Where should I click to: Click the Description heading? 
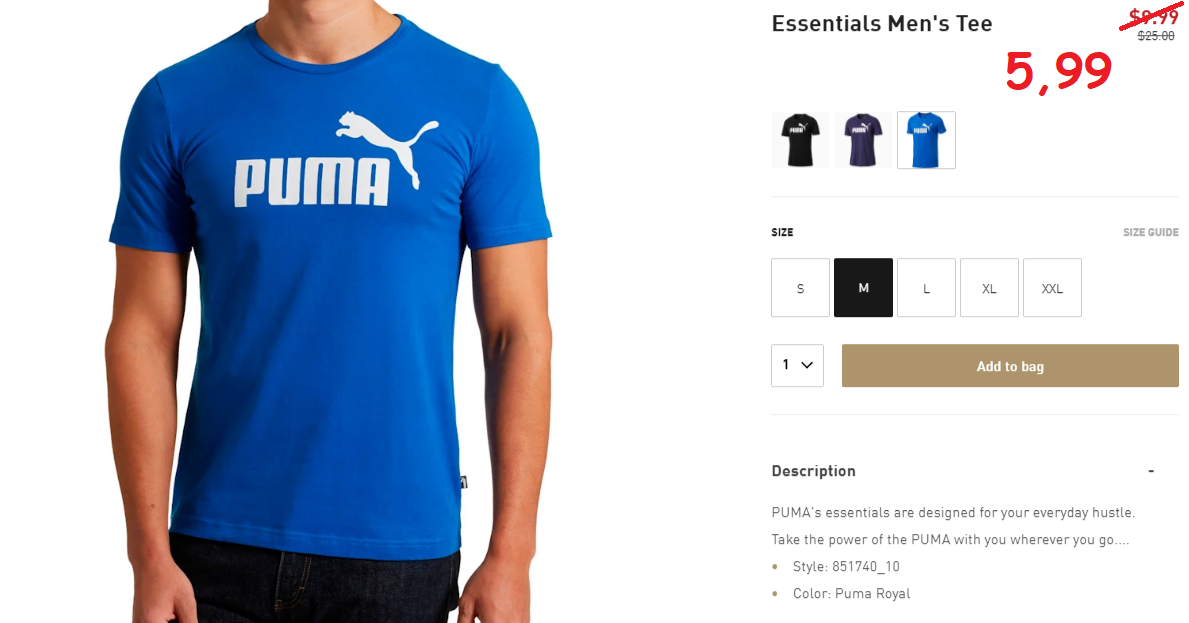click(814, 471)
